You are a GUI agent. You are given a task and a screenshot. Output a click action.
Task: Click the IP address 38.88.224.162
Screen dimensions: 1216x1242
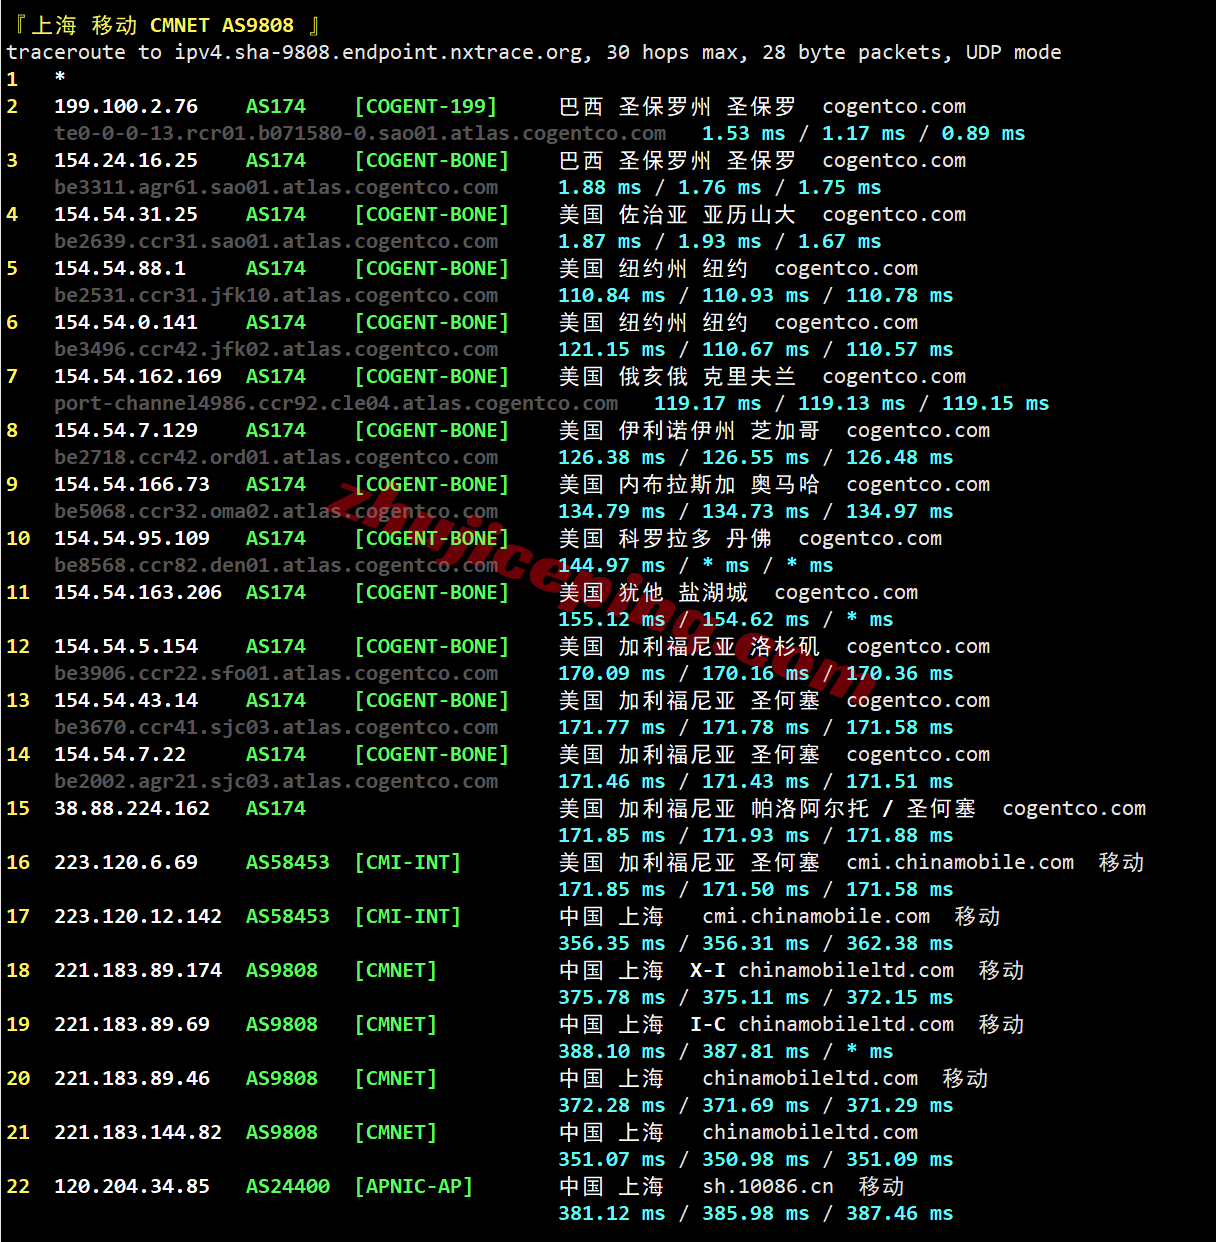coord(132,809)
